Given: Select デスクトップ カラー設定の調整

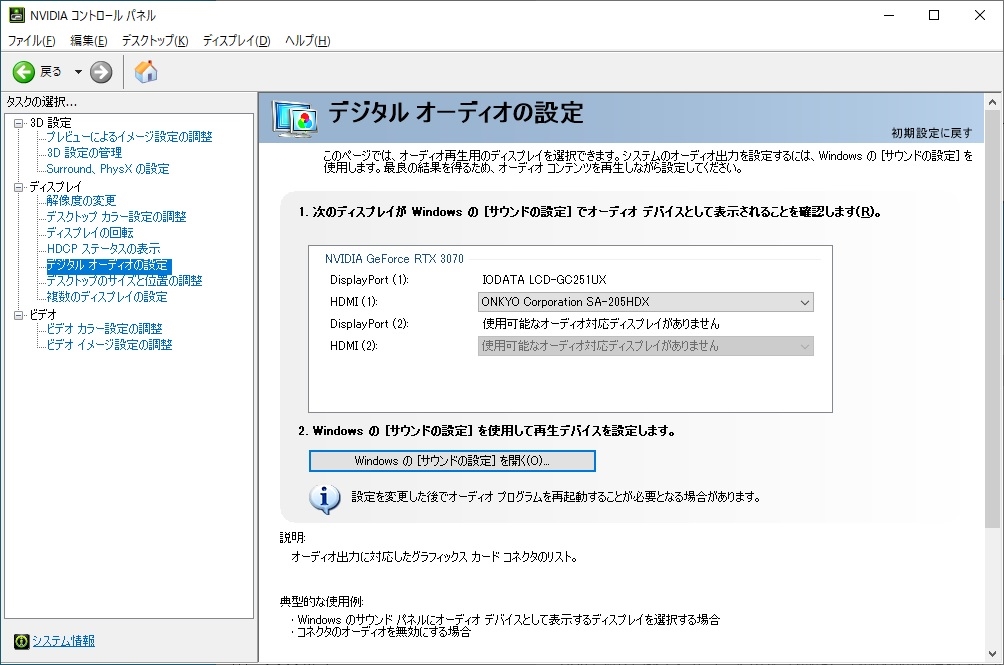Looking at the screenshot, I should (116, 216).
